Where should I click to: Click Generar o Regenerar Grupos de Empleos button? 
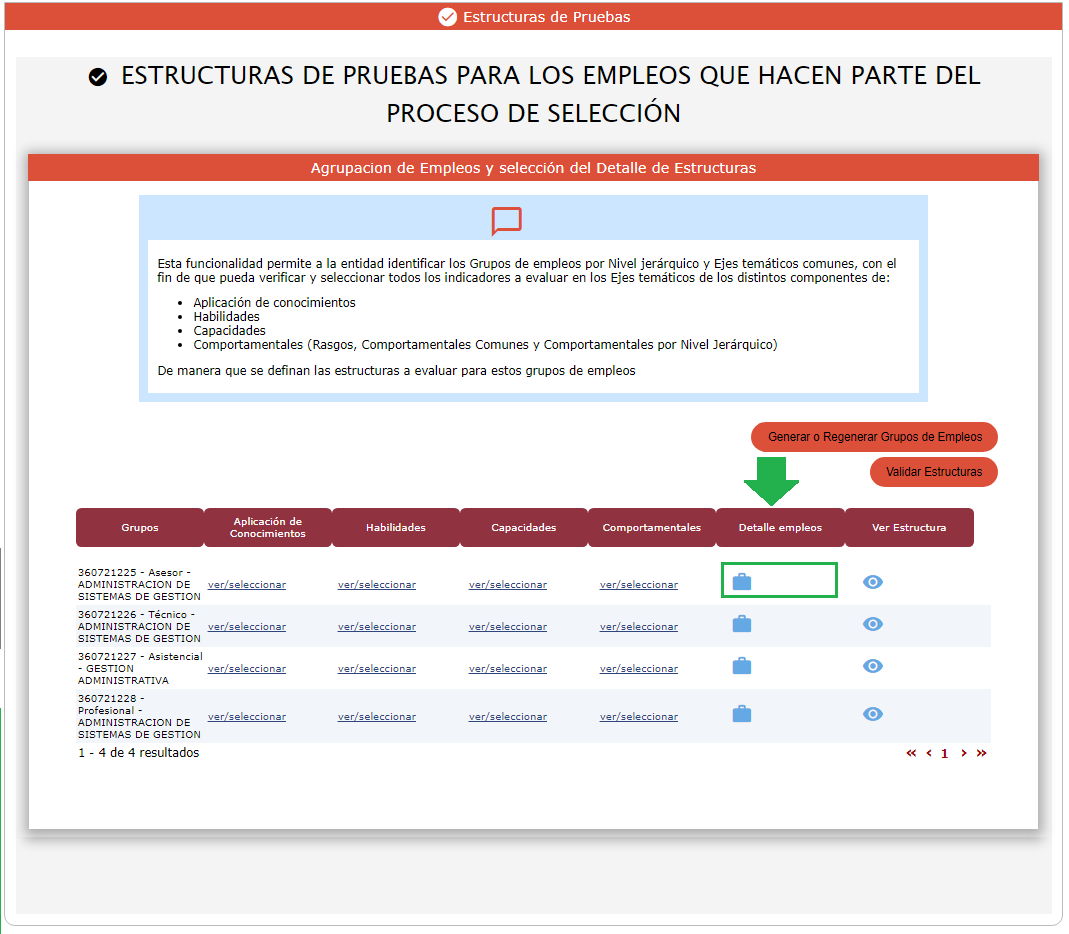click(x=874, y=437)
